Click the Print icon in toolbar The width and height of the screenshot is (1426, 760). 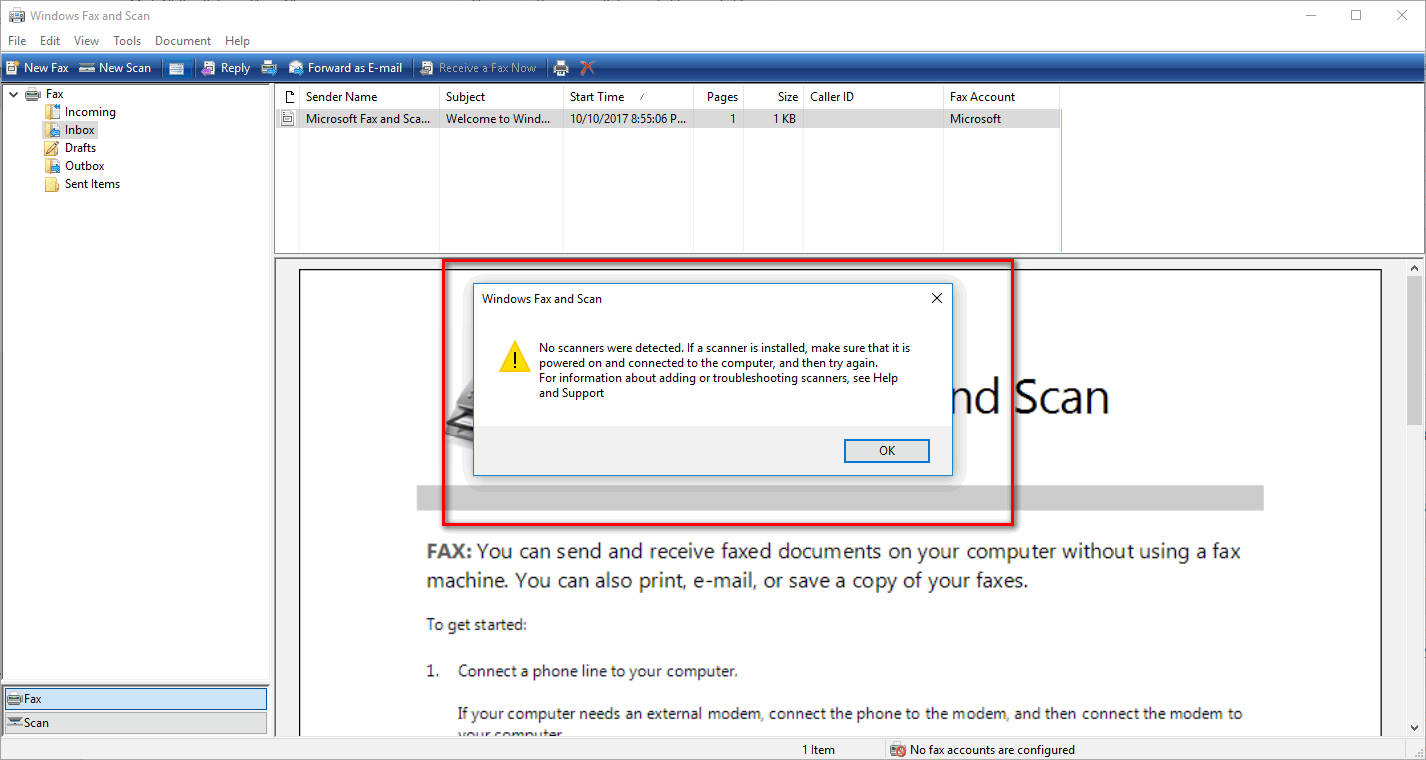click(561, 68)
